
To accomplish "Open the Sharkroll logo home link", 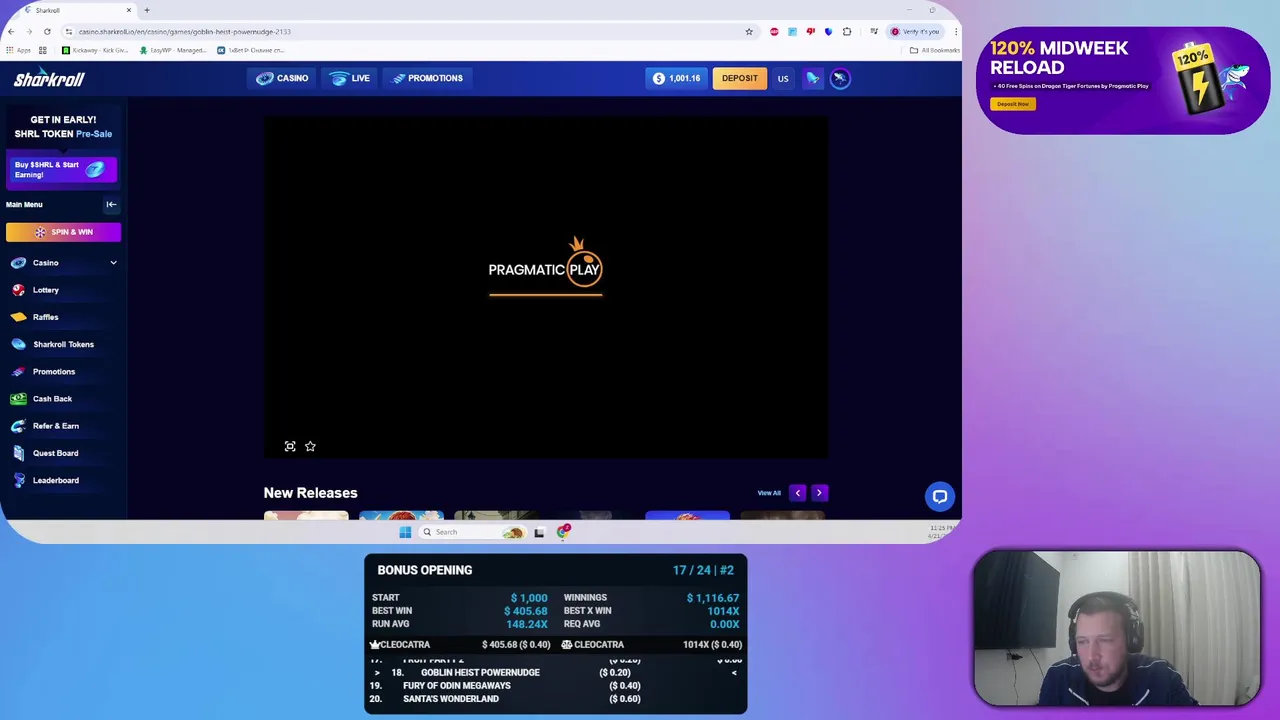I will click(x=49, y=79).
